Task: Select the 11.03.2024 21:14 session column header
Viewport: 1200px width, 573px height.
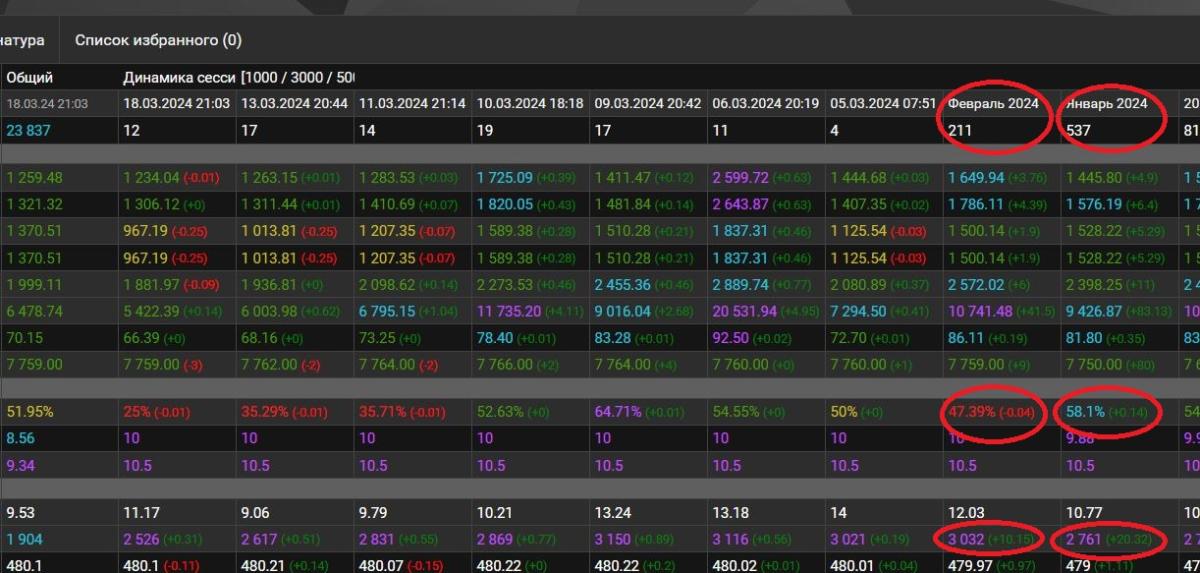Action: click(412, 103)
